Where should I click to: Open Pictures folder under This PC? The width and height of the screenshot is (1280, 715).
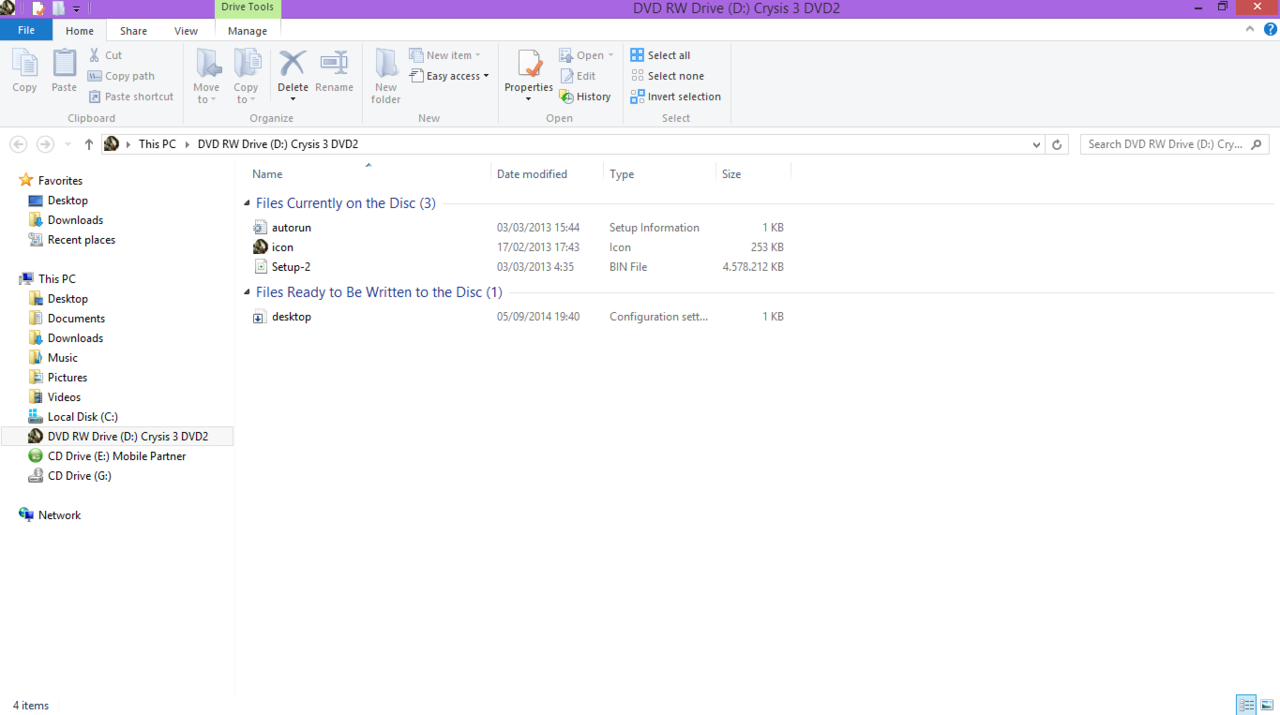point(67,378)
